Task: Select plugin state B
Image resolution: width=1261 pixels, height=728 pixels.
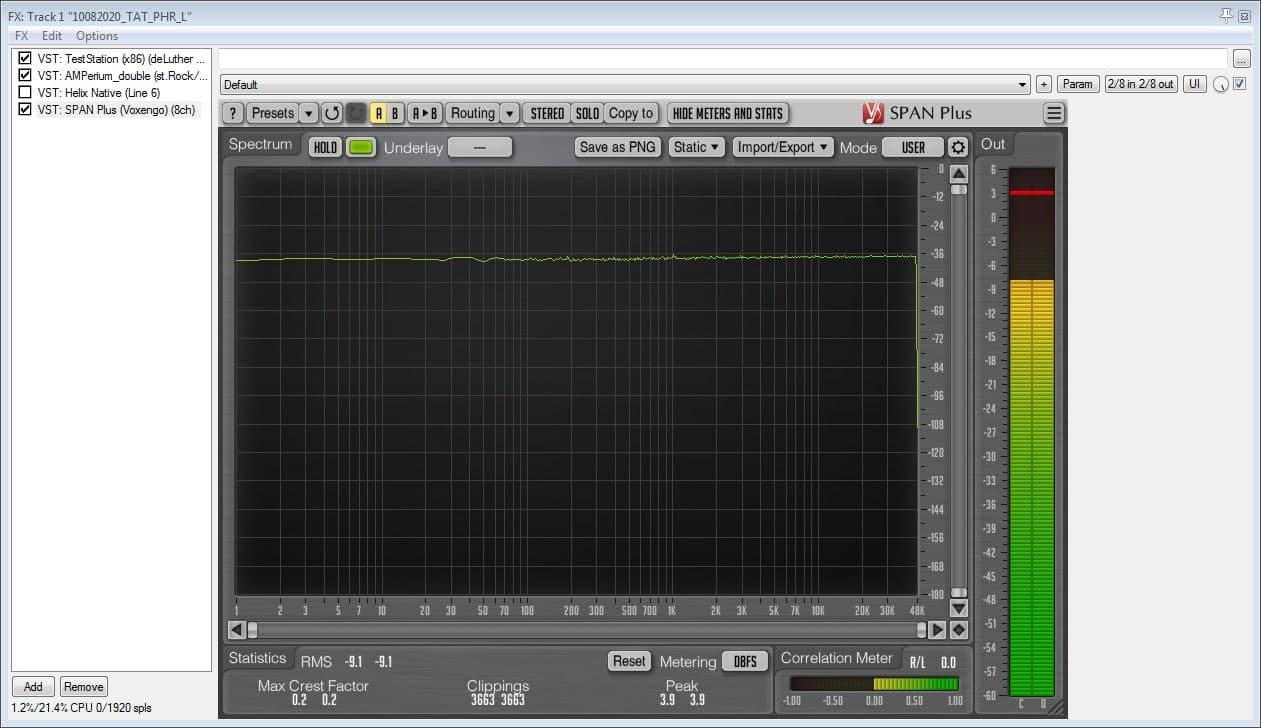Action: pos(395,113)
